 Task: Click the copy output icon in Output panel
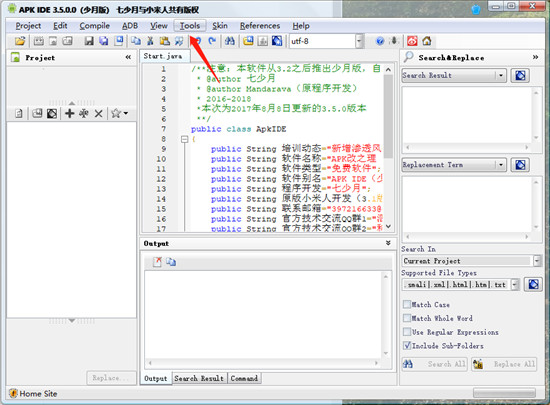(171, 262)
